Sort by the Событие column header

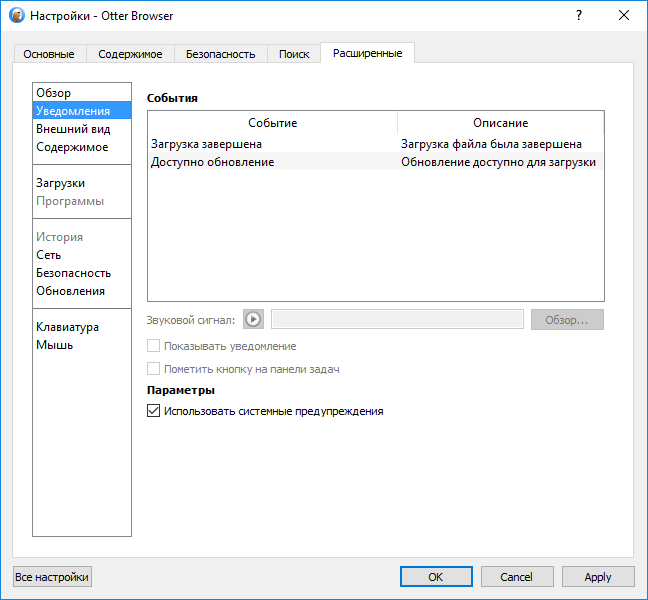(272, 123)
